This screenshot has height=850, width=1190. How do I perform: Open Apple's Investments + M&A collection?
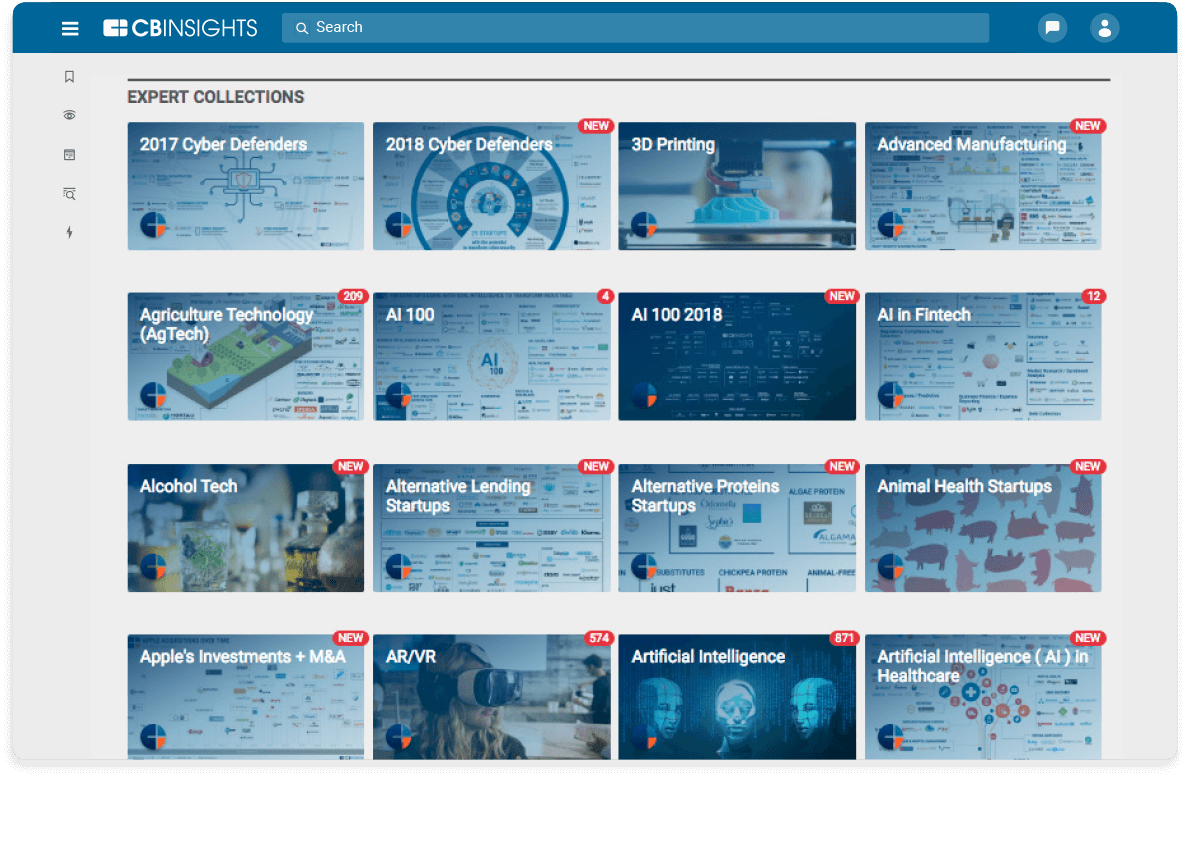245,697
